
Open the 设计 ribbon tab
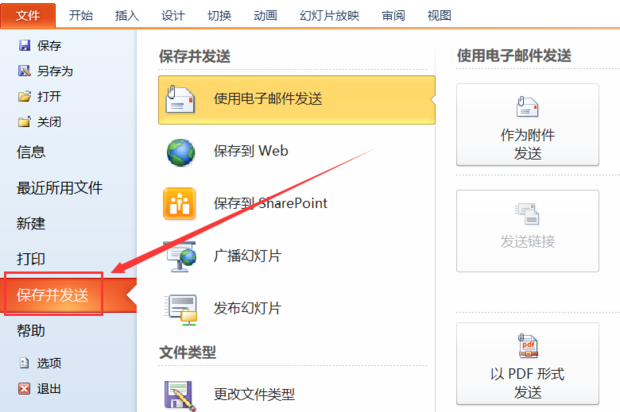click(x=173, y=15)
